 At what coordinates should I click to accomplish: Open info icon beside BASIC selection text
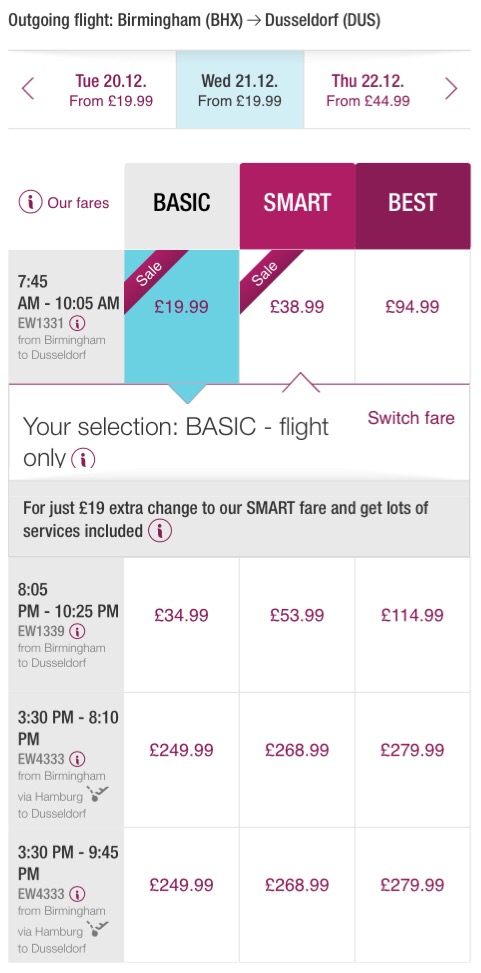pyautogui.click(x=83, y=459)
